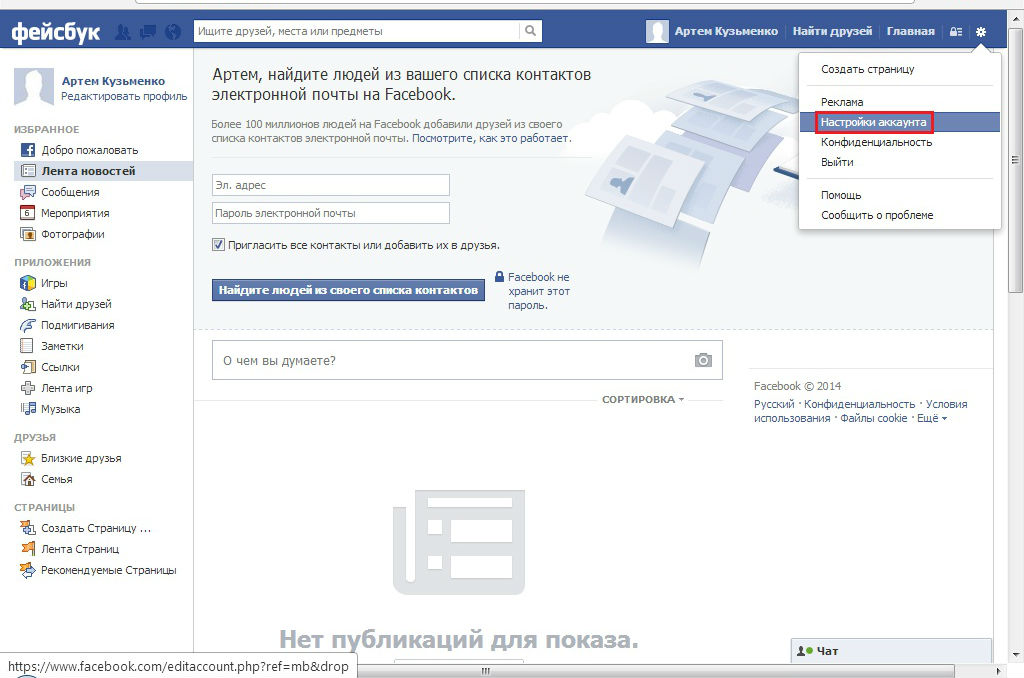Open the Чат bar

891,651
